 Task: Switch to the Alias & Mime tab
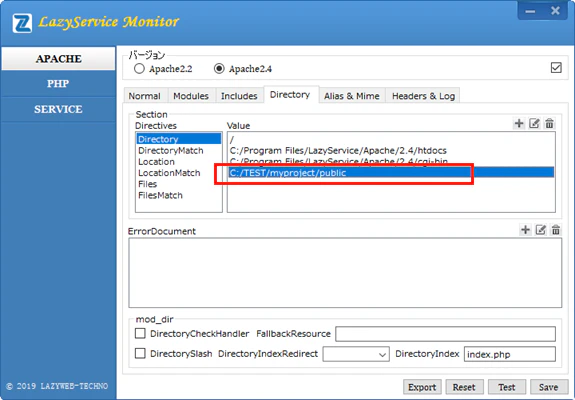(352, 96)
